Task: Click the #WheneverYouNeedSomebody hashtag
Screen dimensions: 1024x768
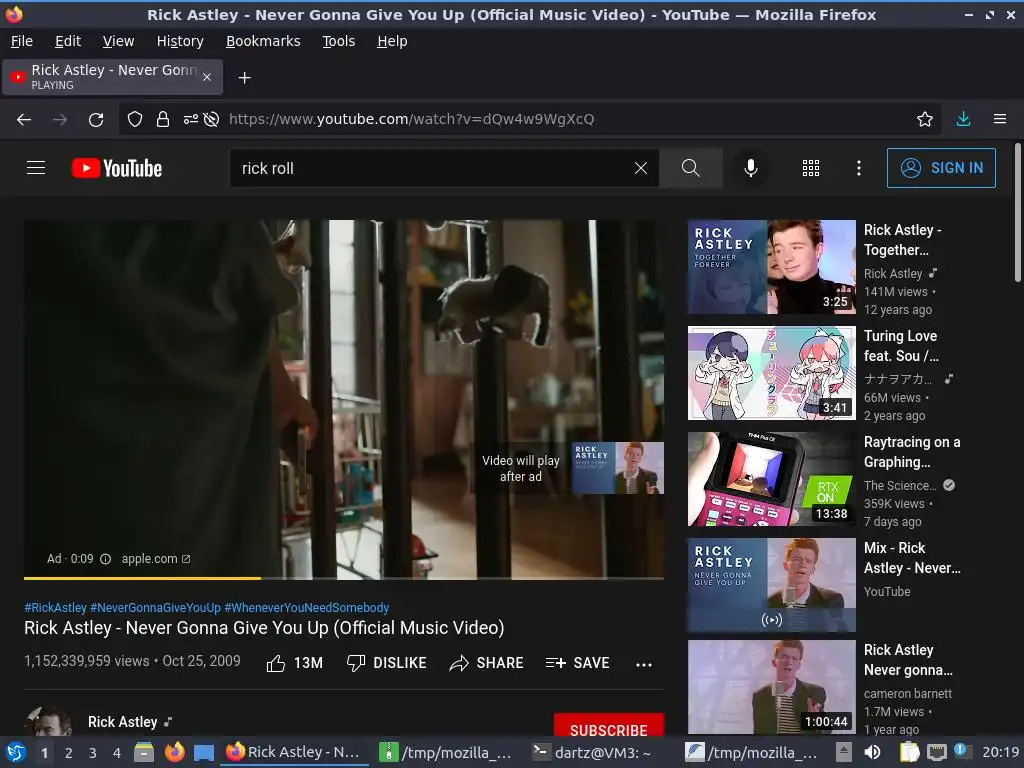Action: click(x=307, y=607)
